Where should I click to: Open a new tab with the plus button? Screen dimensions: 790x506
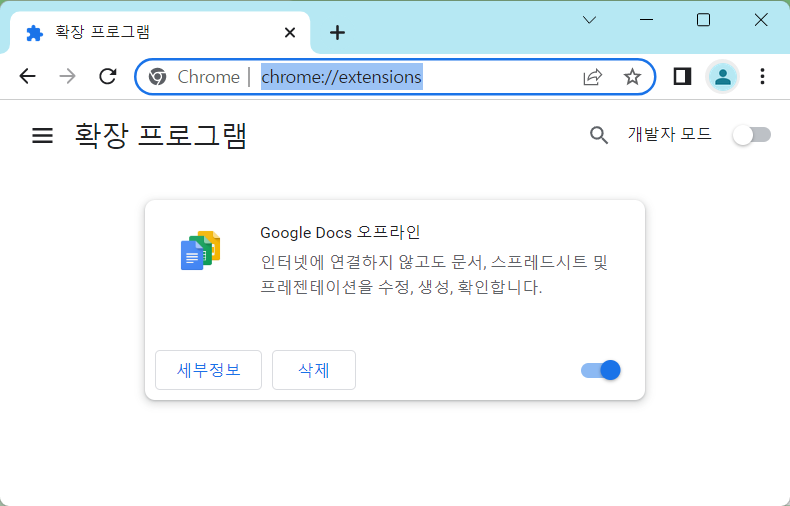(x=337, y=33)
